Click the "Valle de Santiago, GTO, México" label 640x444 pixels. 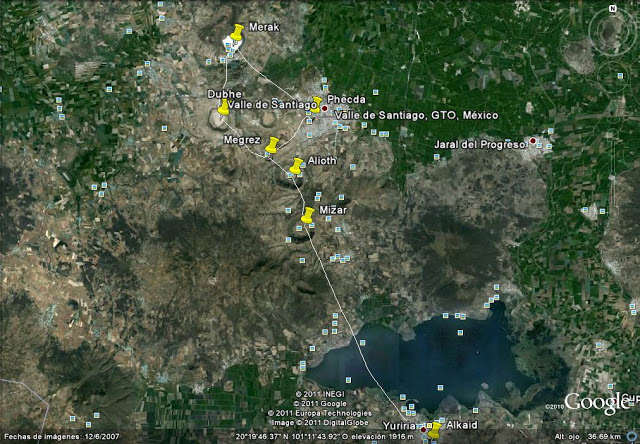[x=396, y=116]
